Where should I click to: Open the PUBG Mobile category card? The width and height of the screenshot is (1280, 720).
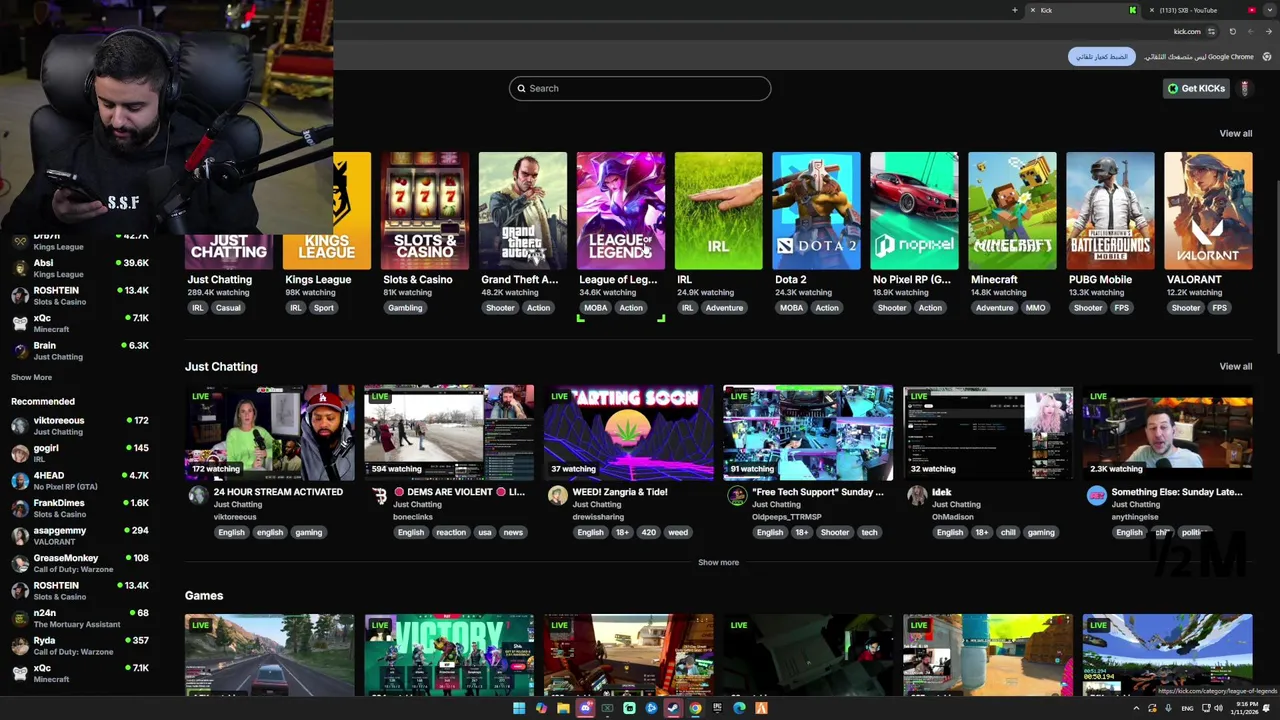[x=1110, y=211]
